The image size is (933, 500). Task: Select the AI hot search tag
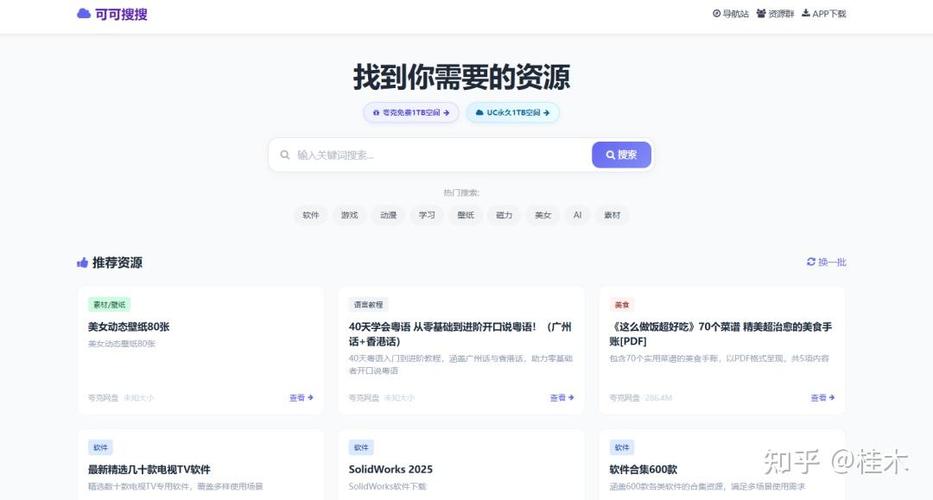pos(577,215)
